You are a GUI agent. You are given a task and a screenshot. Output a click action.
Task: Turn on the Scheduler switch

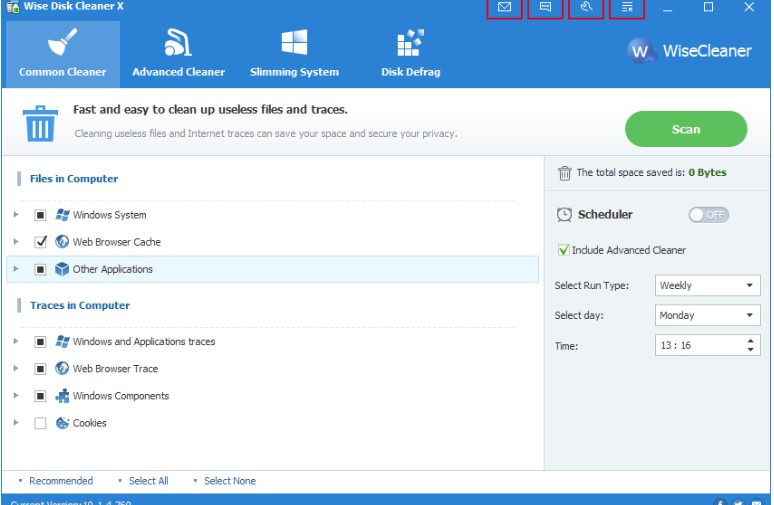tap(708, 215)
